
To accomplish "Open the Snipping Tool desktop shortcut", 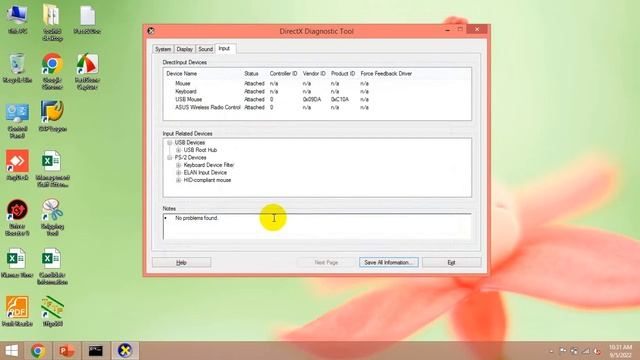I will (x=52, y=217).
